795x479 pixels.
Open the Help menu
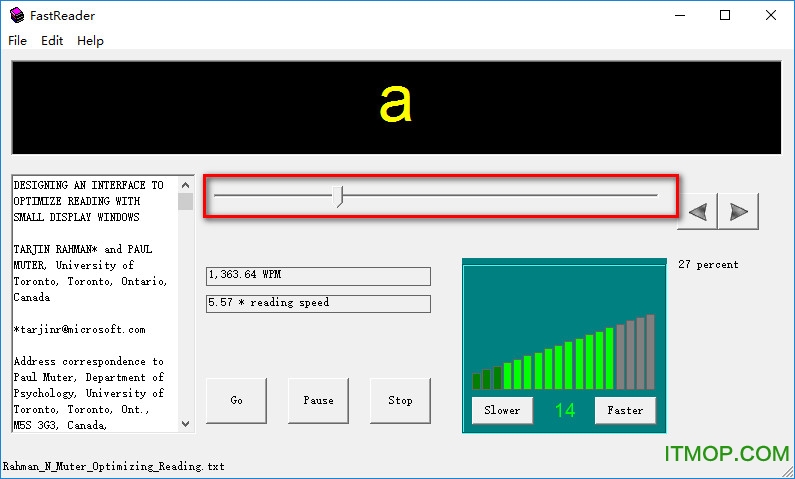pyautogui.click(x=90, y=41)
